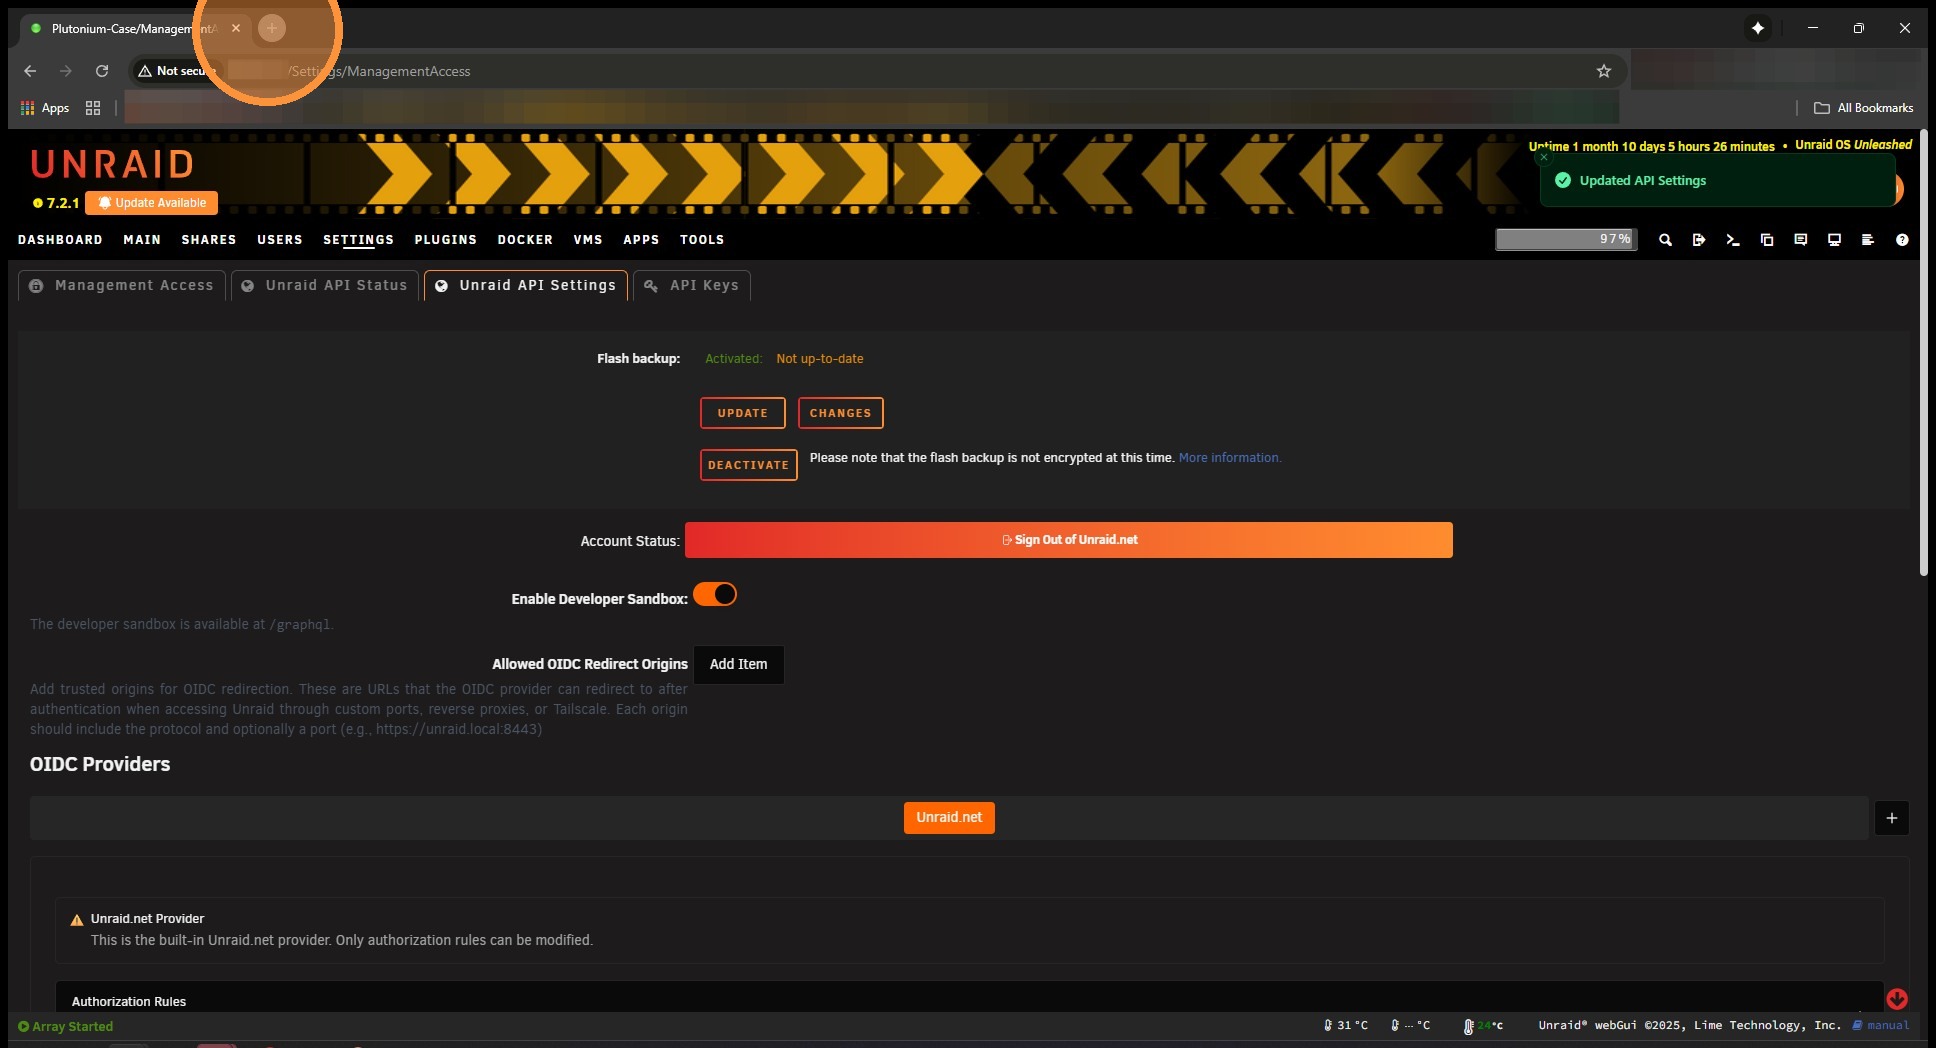Open the Docker menu
This screenshot has width=1936, height=1048.
pos(525,240)
